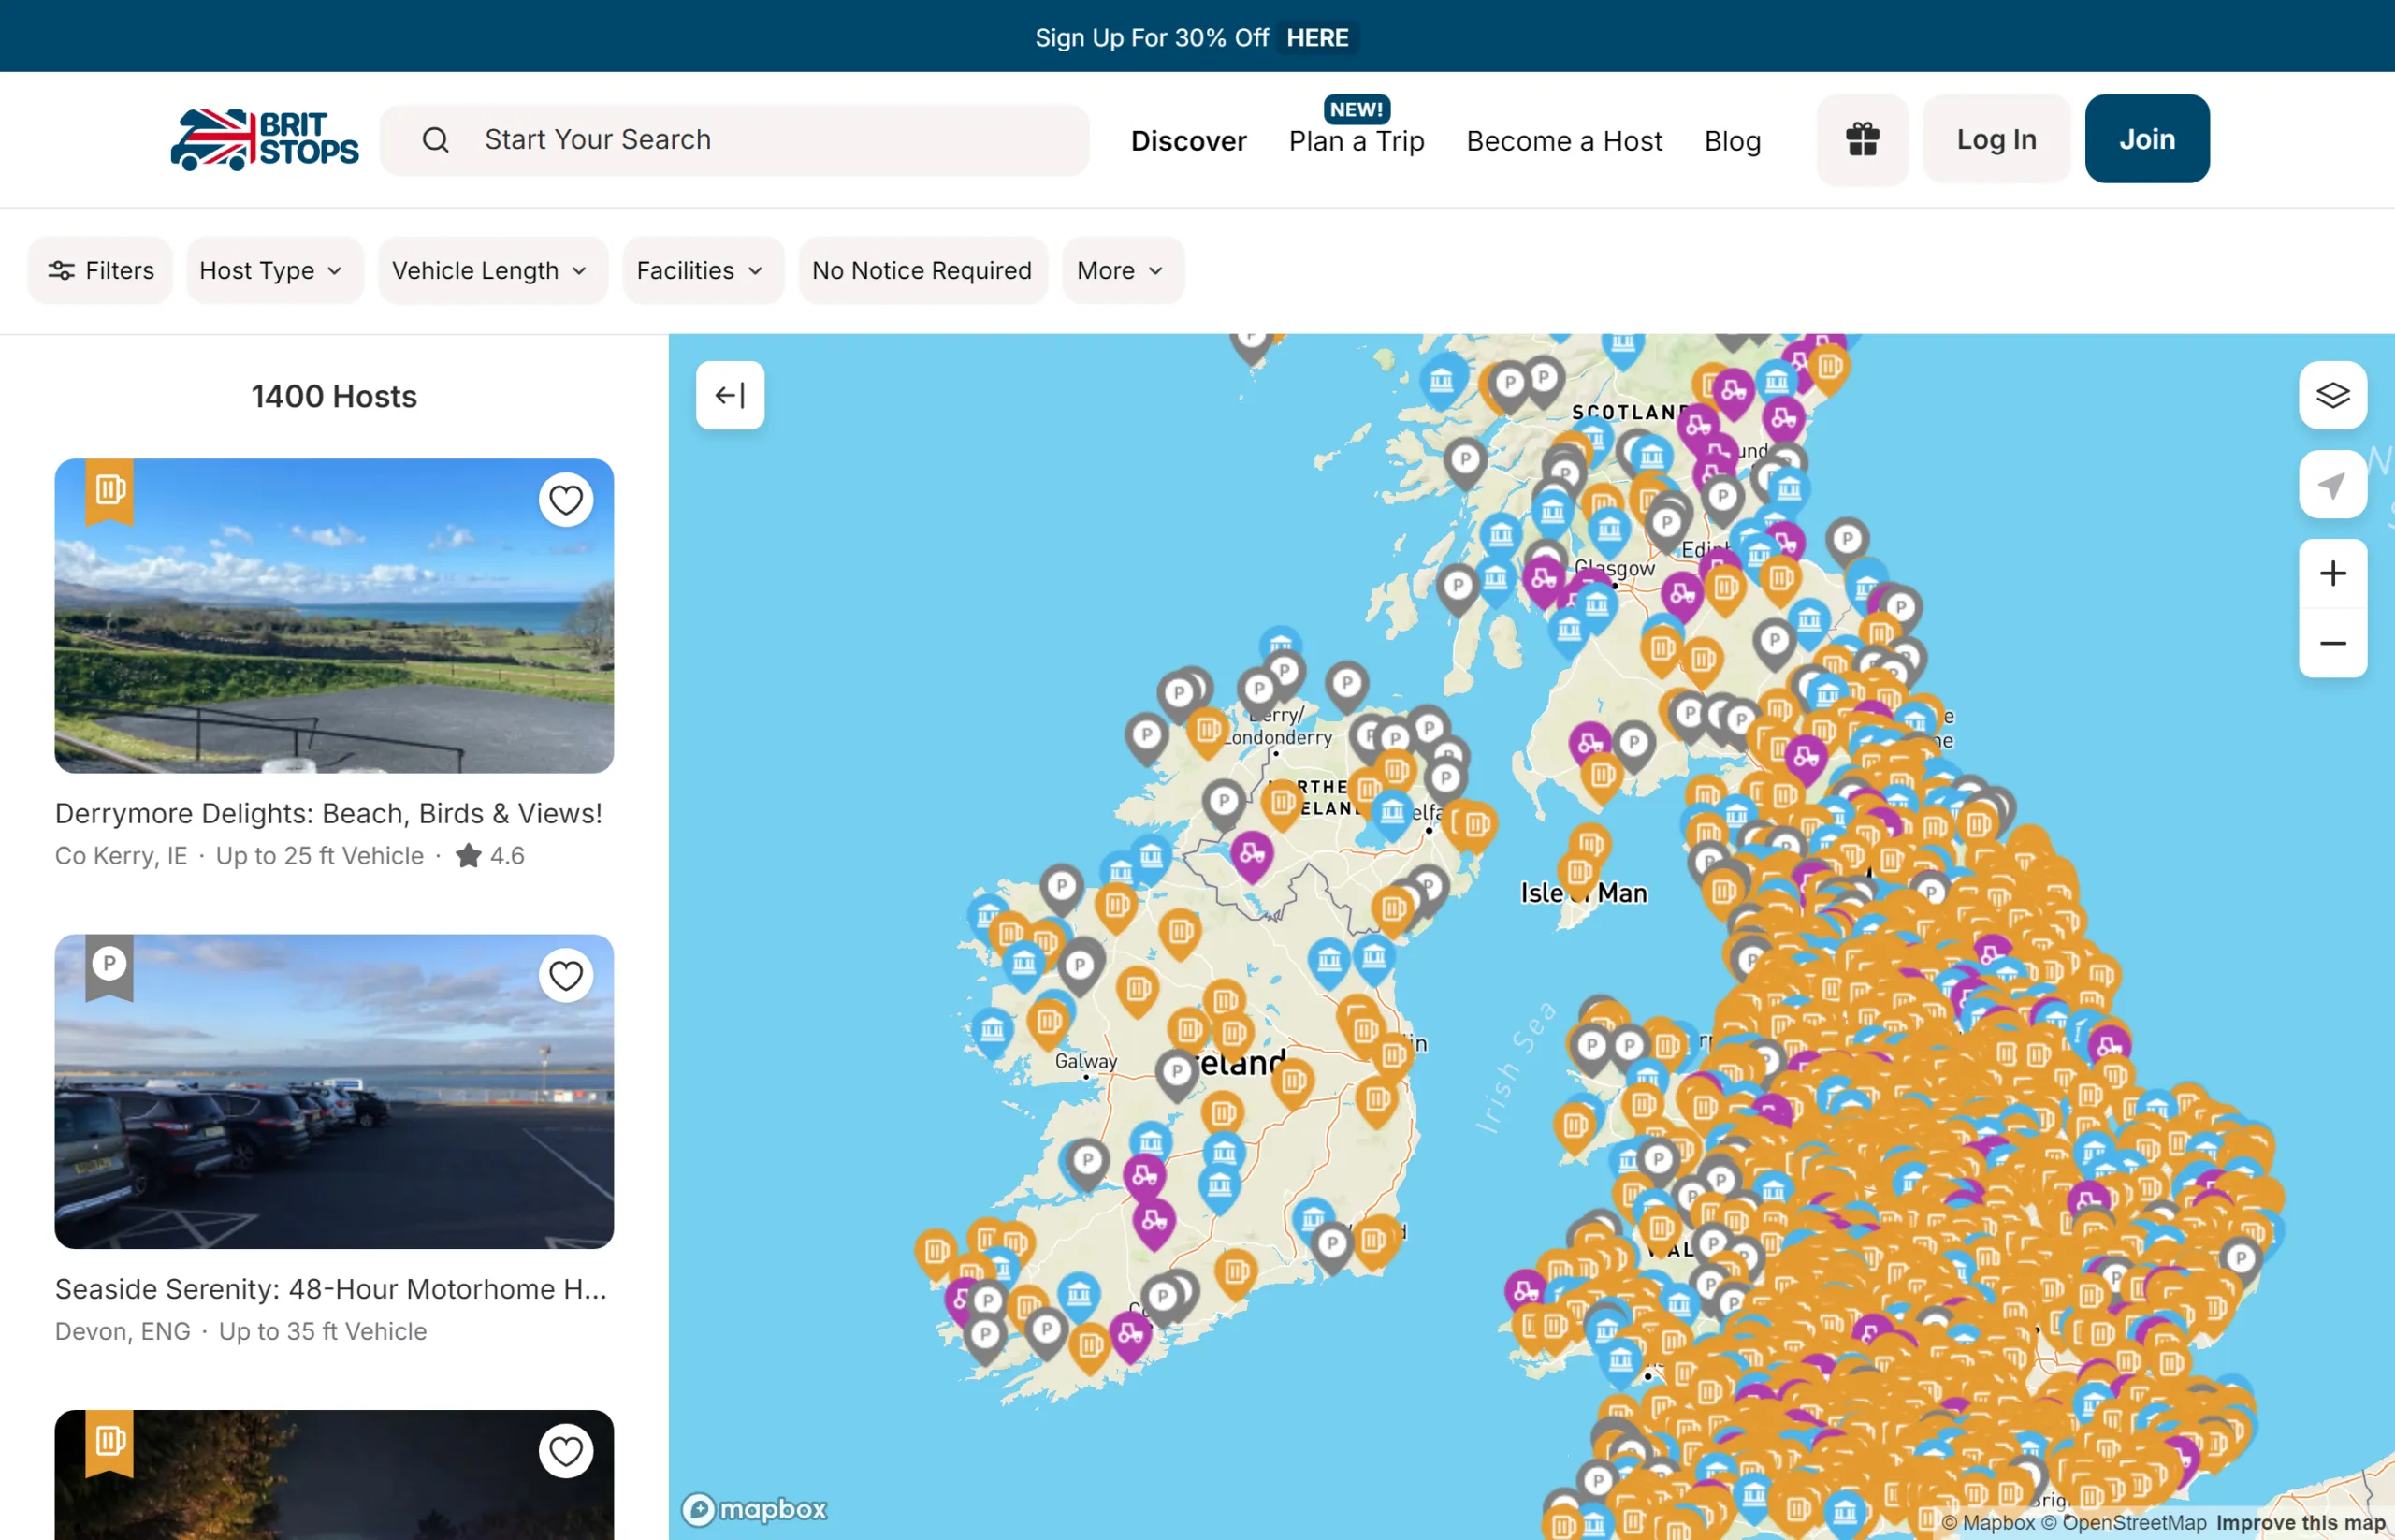2395x1540 pixels.
Task: Open the Filters panel
Action: (100, 270)
